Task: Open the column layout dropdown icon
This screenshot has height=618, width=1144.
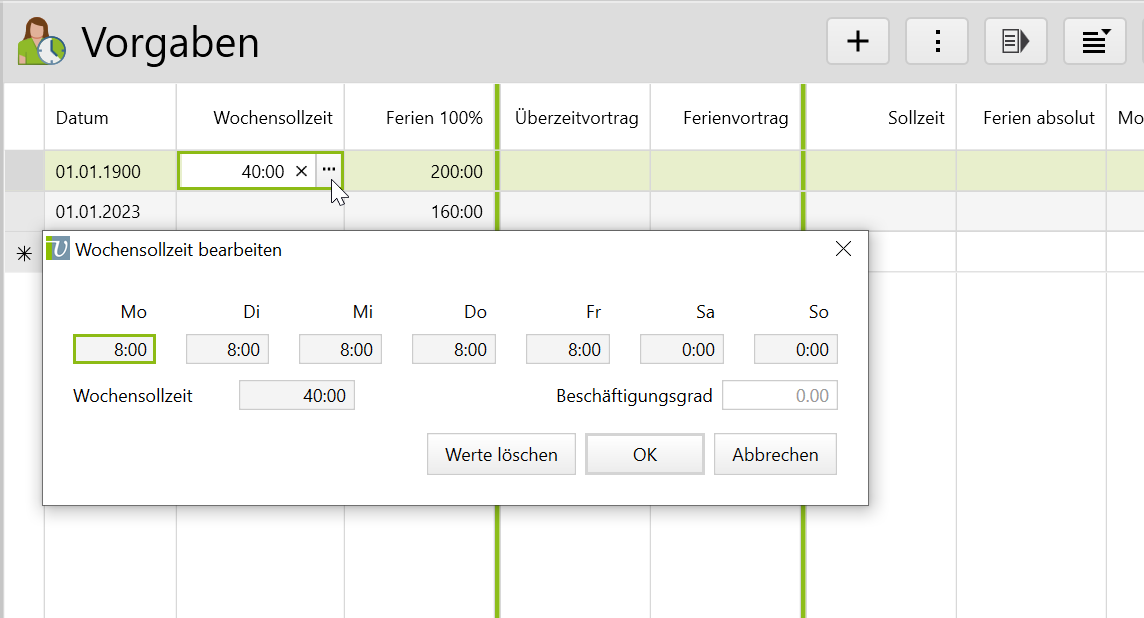Action: 1094,41
